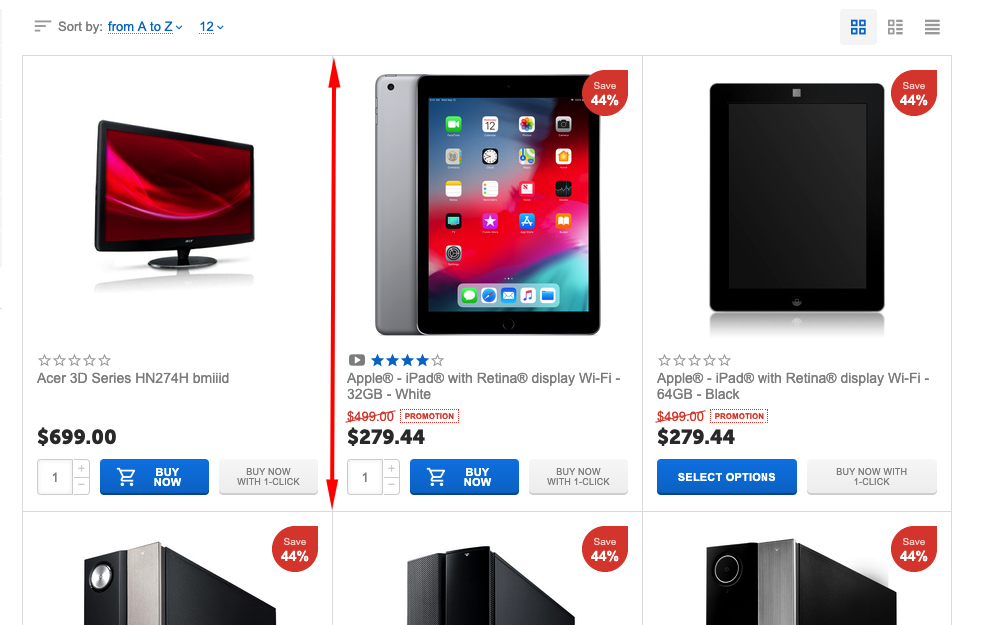
Task: Click the sort lines icon
Action: coord(42,26)
